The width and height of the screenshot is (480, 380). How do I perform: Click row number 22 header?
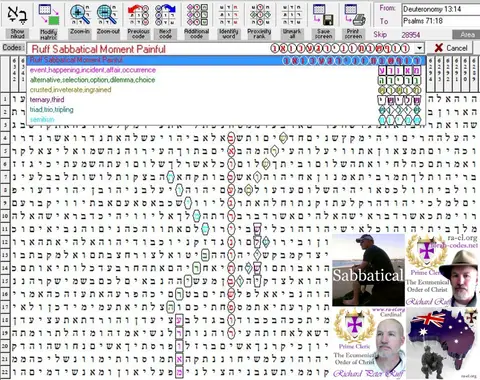tap(5, 372)
